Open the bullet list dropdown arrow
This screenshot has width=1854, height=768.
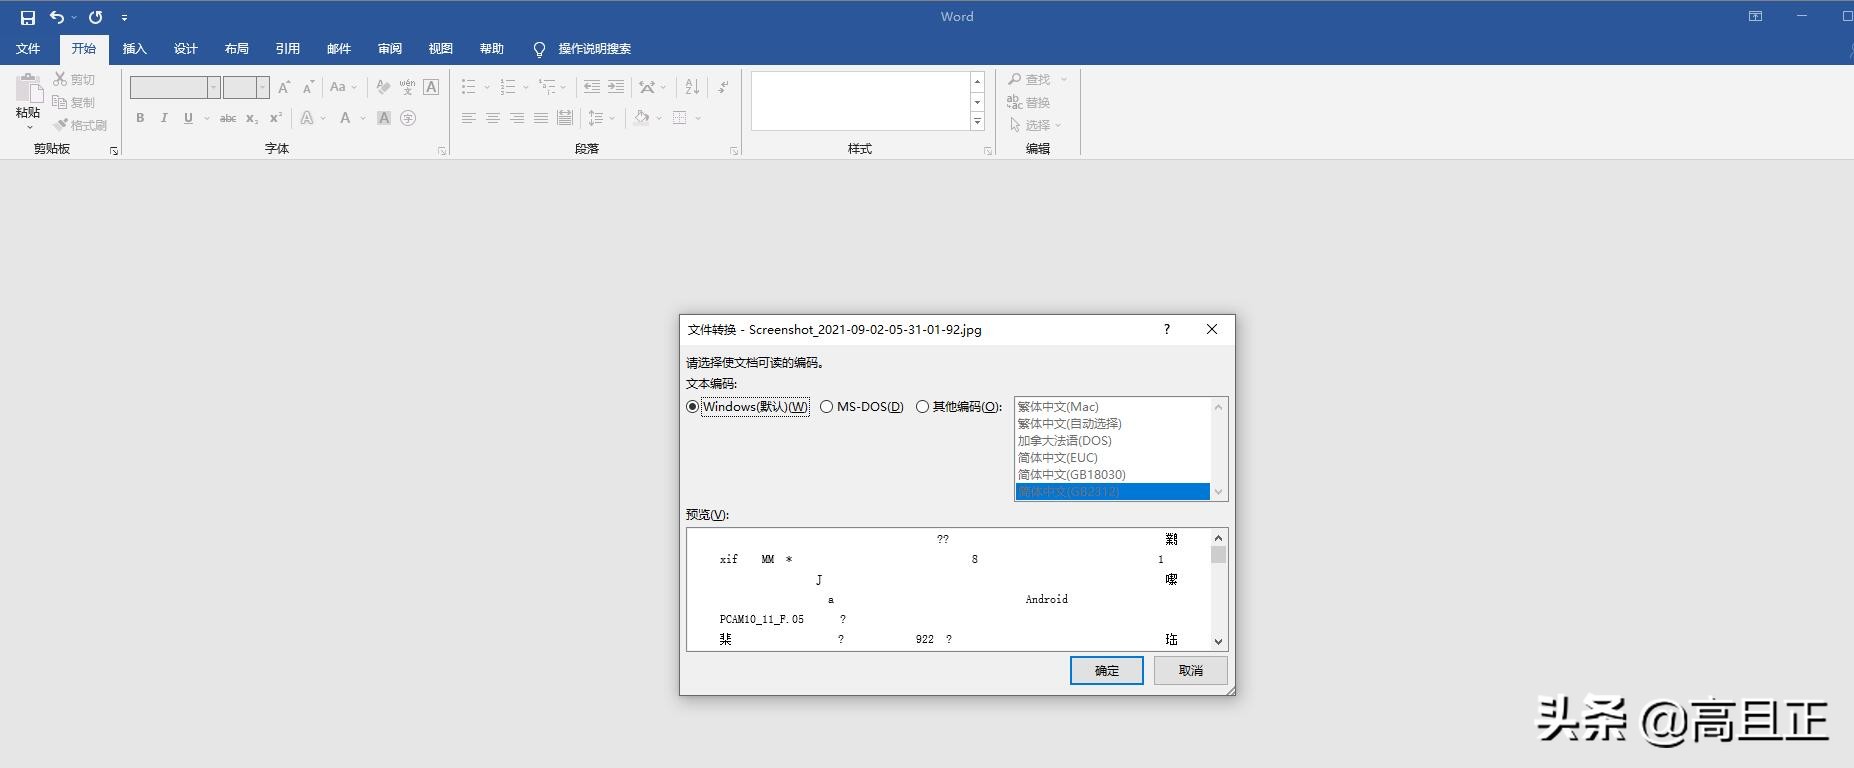(487, 87)
